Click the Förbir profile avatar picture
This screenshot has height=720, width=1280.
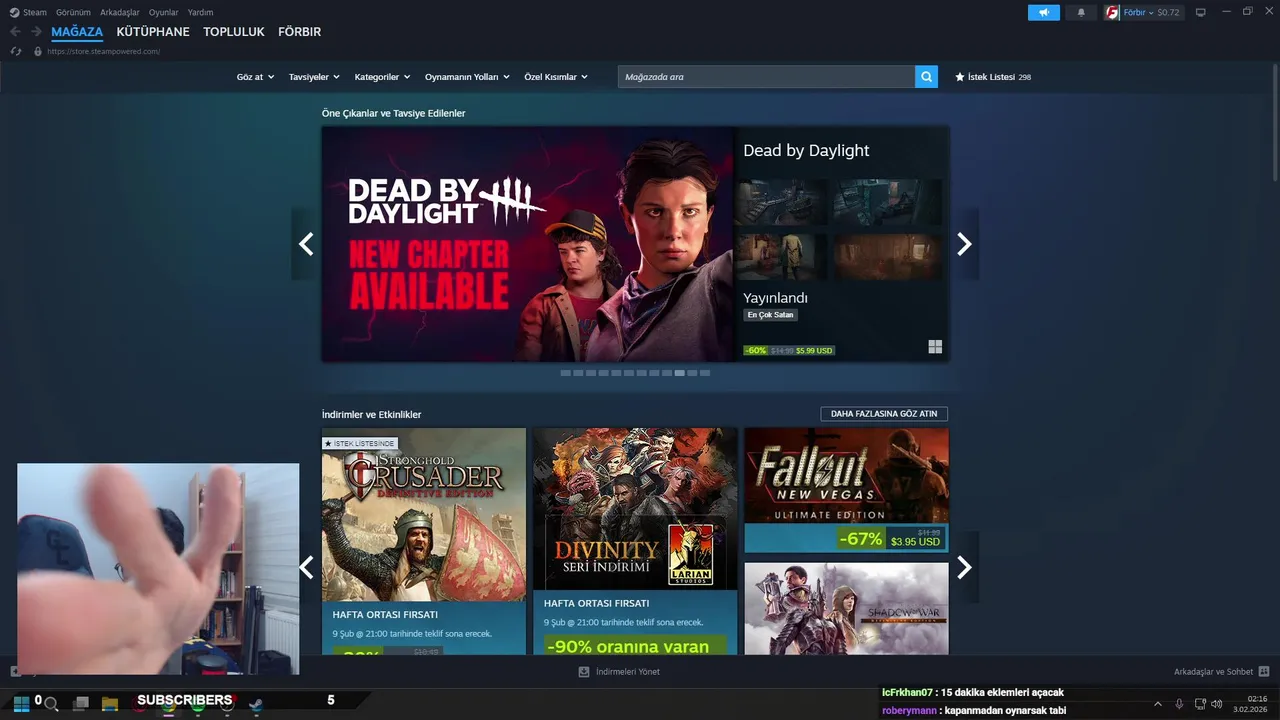(x=1111, y=13)
